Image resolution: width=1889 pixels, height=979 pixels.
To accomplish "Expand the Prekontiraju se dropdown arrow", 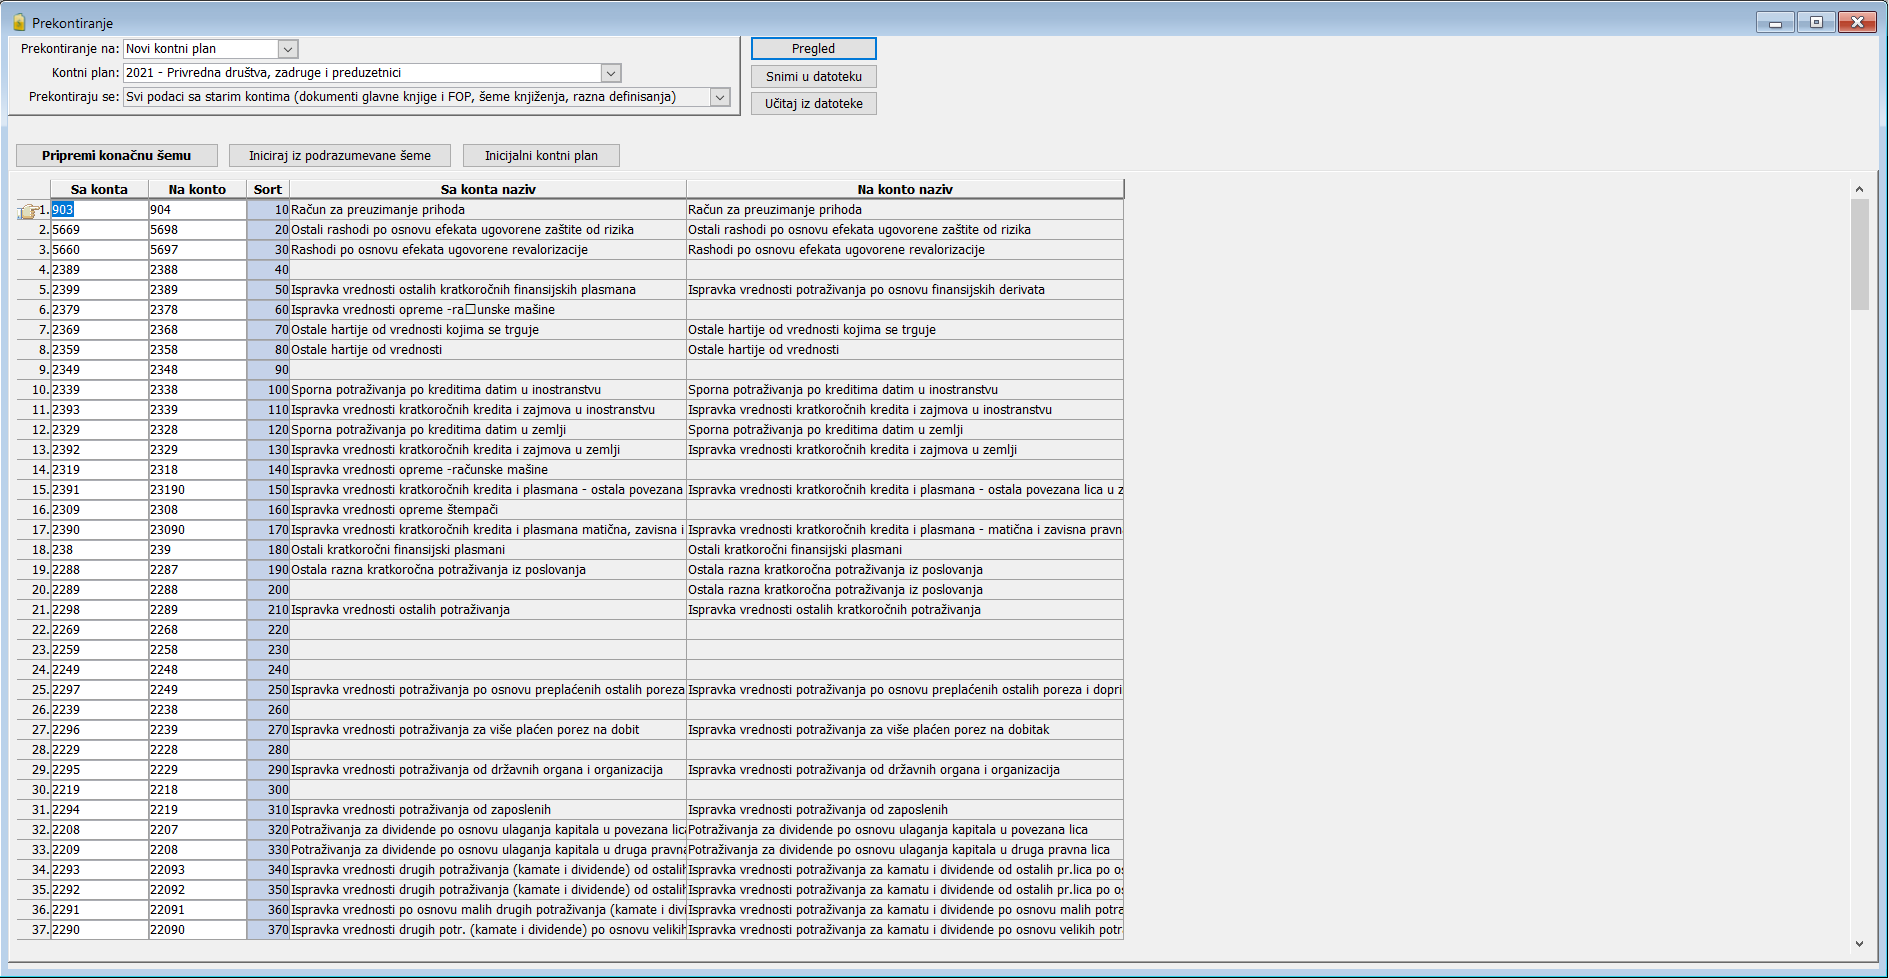I will (x=720, y=97).
